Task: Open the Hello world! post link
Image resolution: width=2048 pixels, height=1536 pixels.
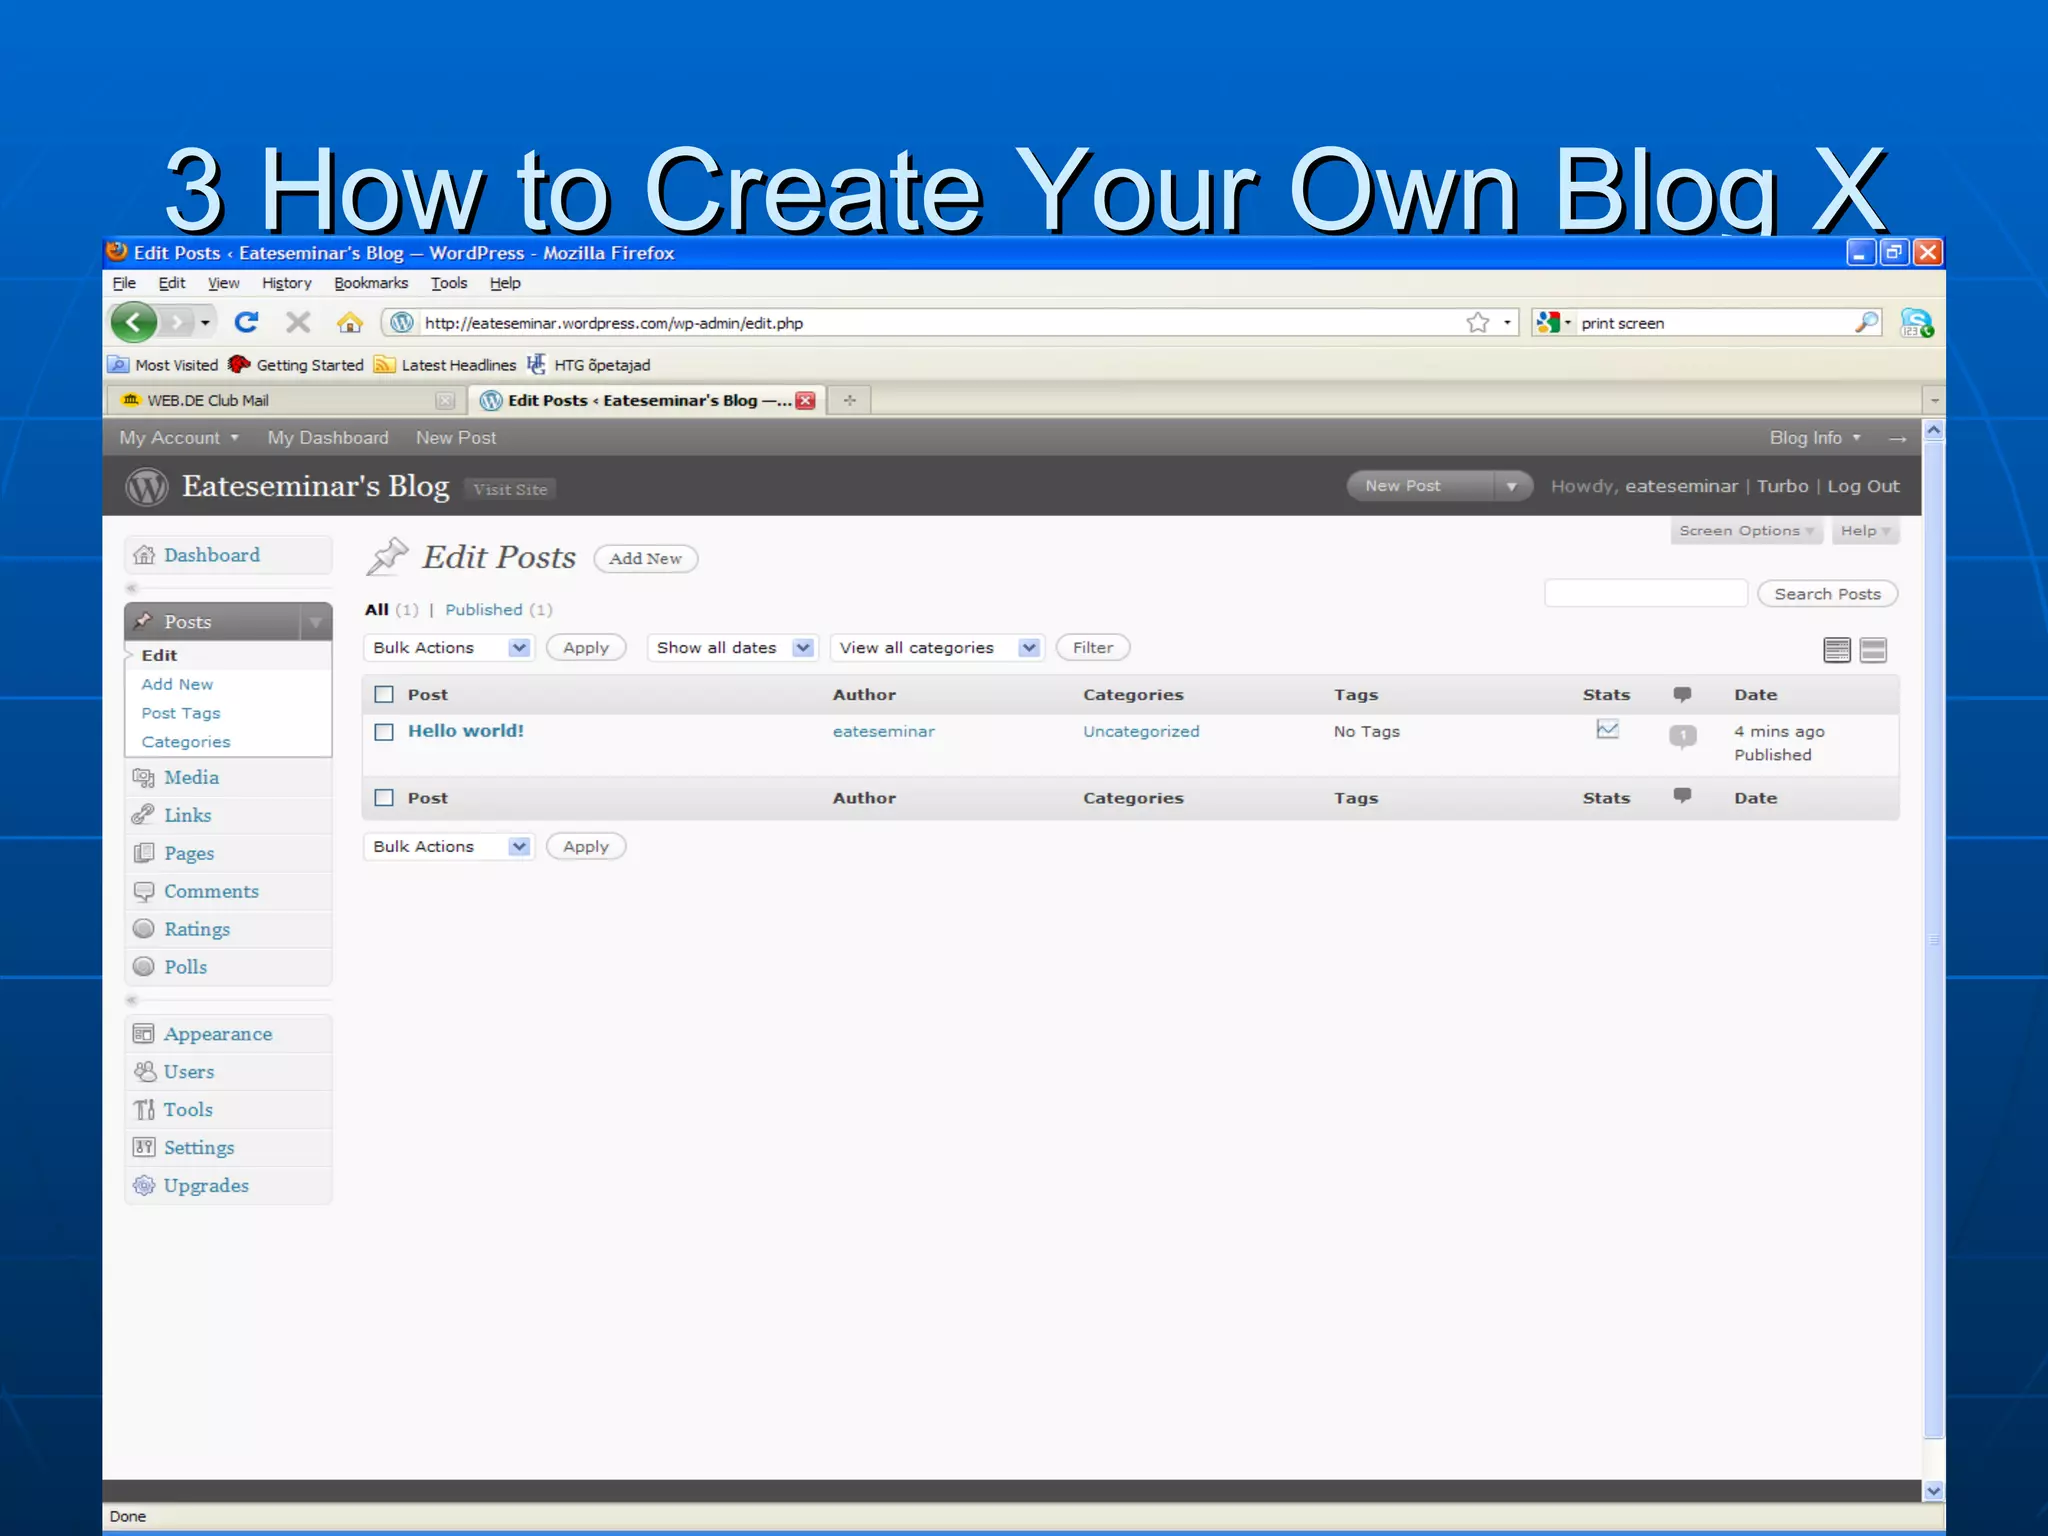Action: point(466,731)
